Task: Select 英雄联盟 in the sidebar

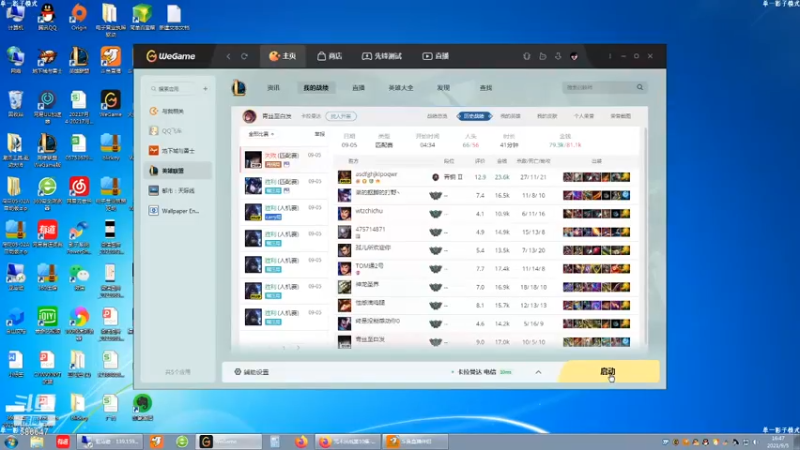Action: pyautogui.click(x=178, y=170)
